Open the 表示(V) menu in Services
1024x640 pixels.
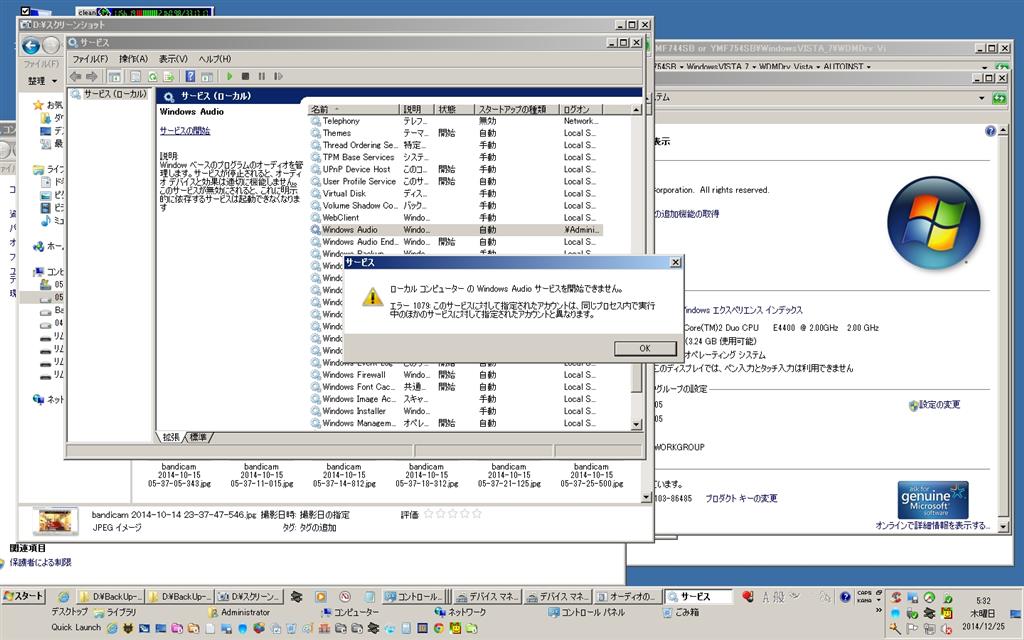[173, 59]
